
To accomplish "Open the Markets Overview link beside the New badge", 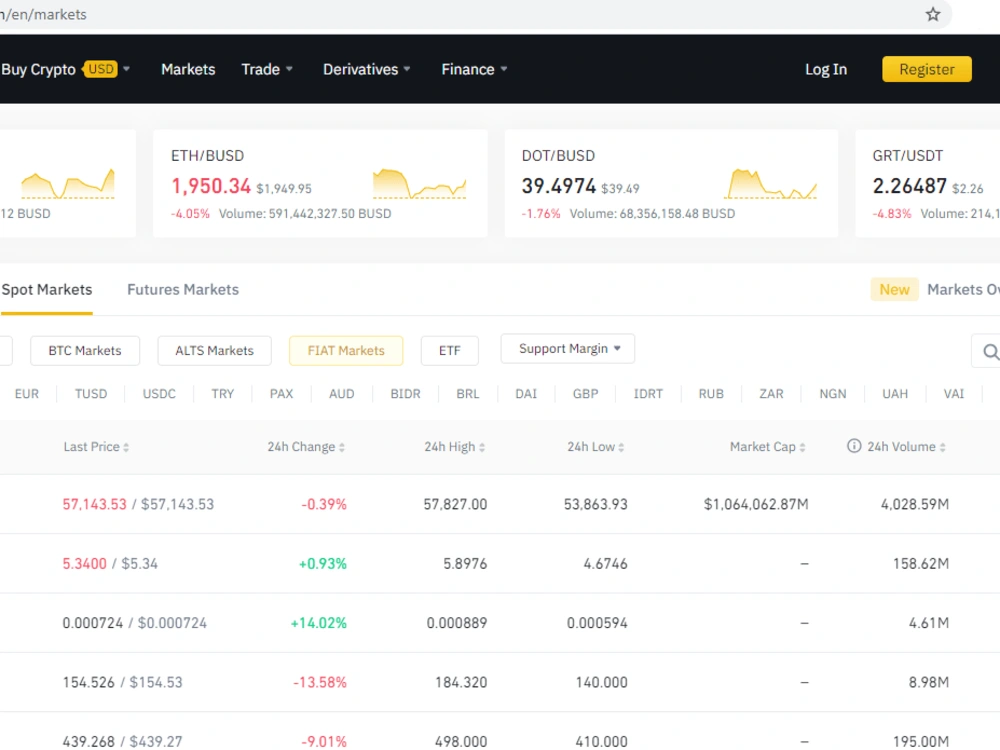I will click(963, 290).
